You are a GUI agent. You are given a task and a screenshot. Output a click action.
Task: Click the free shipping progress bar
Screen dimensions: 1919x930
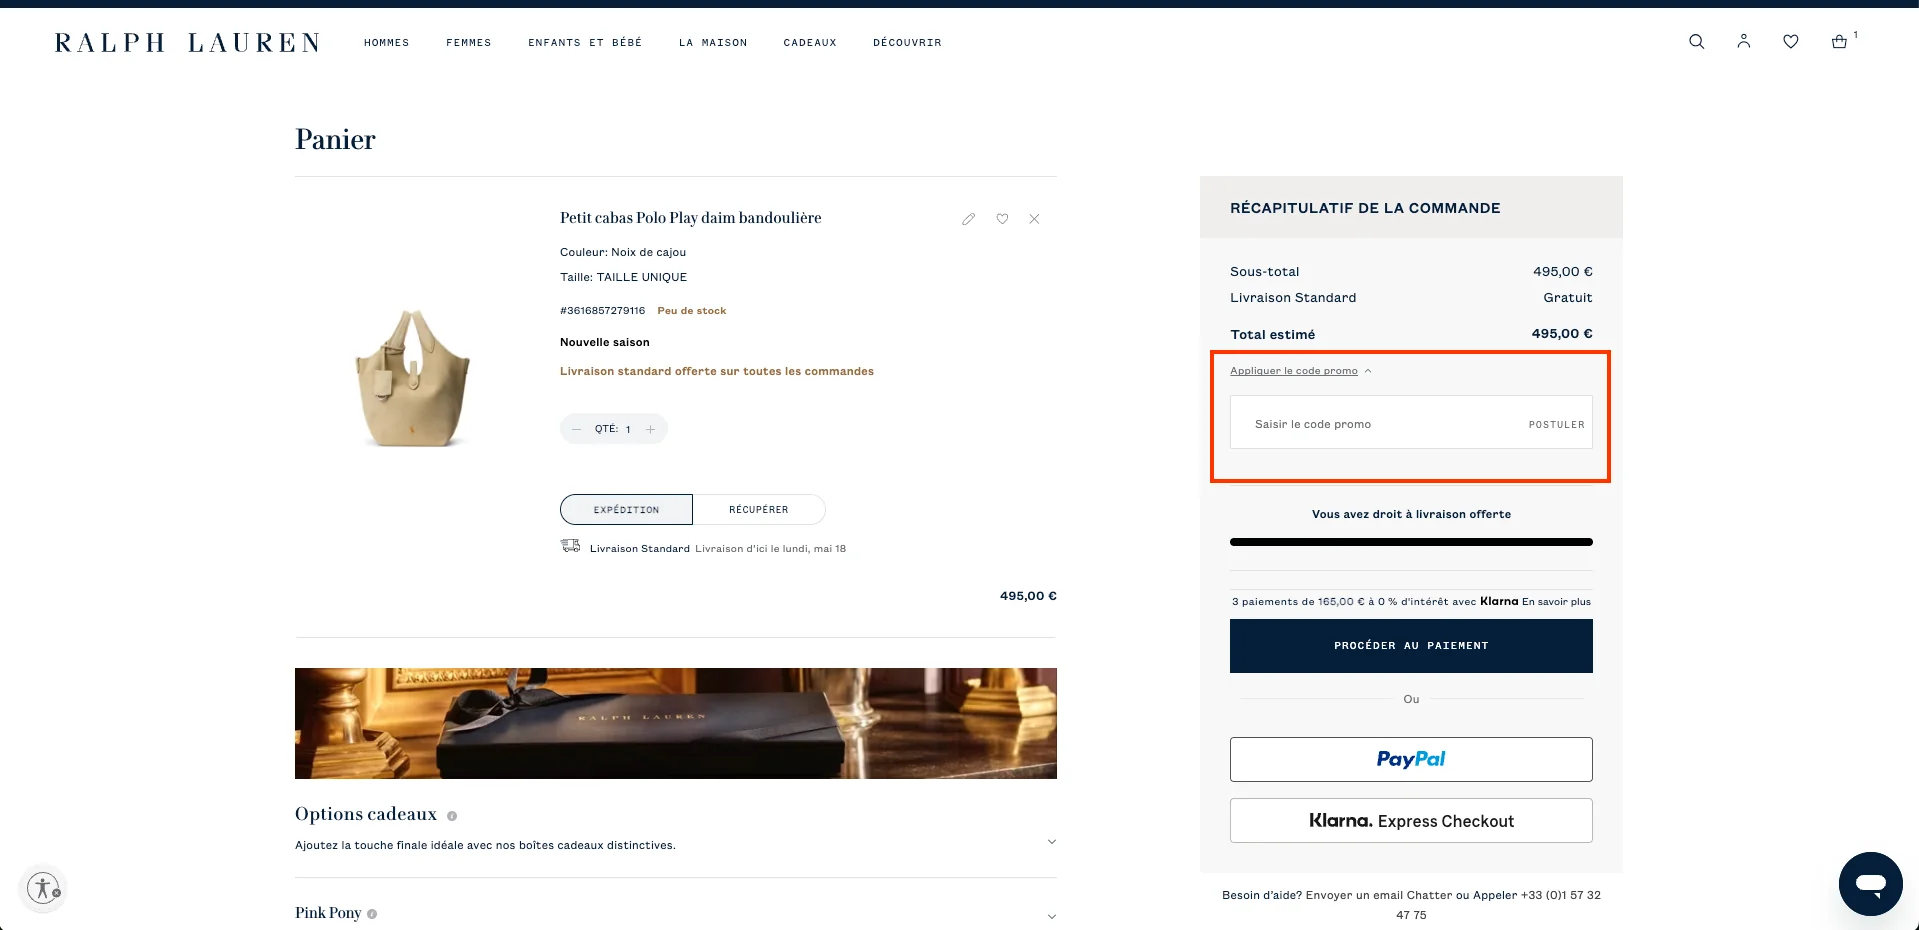pyautogui.click(x=1411, y=542)
